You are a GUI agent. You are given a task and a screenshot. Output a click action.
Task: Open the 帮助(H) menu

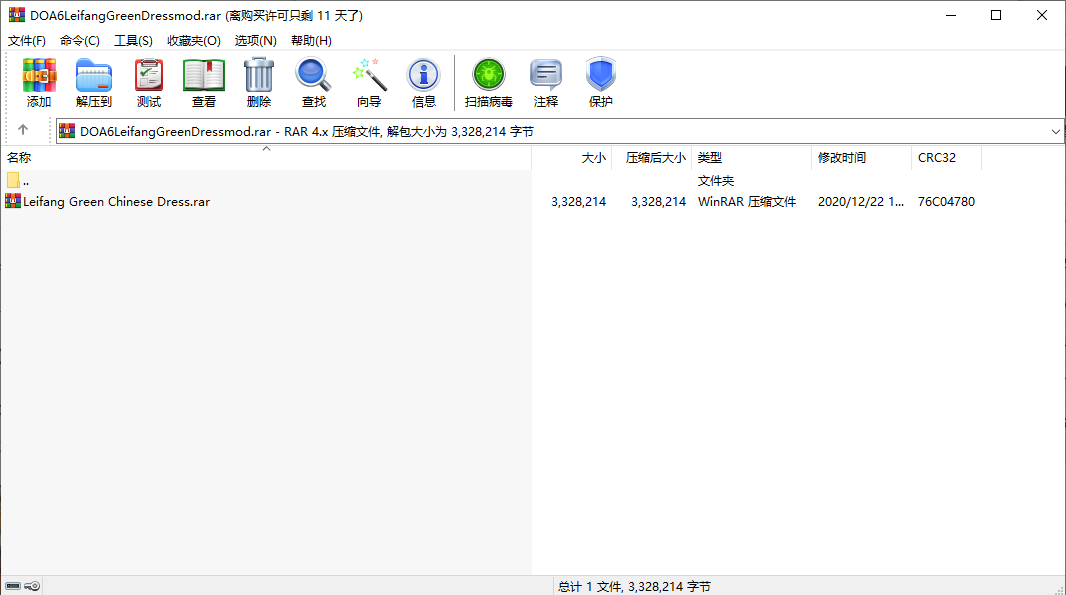pos(311,41)
